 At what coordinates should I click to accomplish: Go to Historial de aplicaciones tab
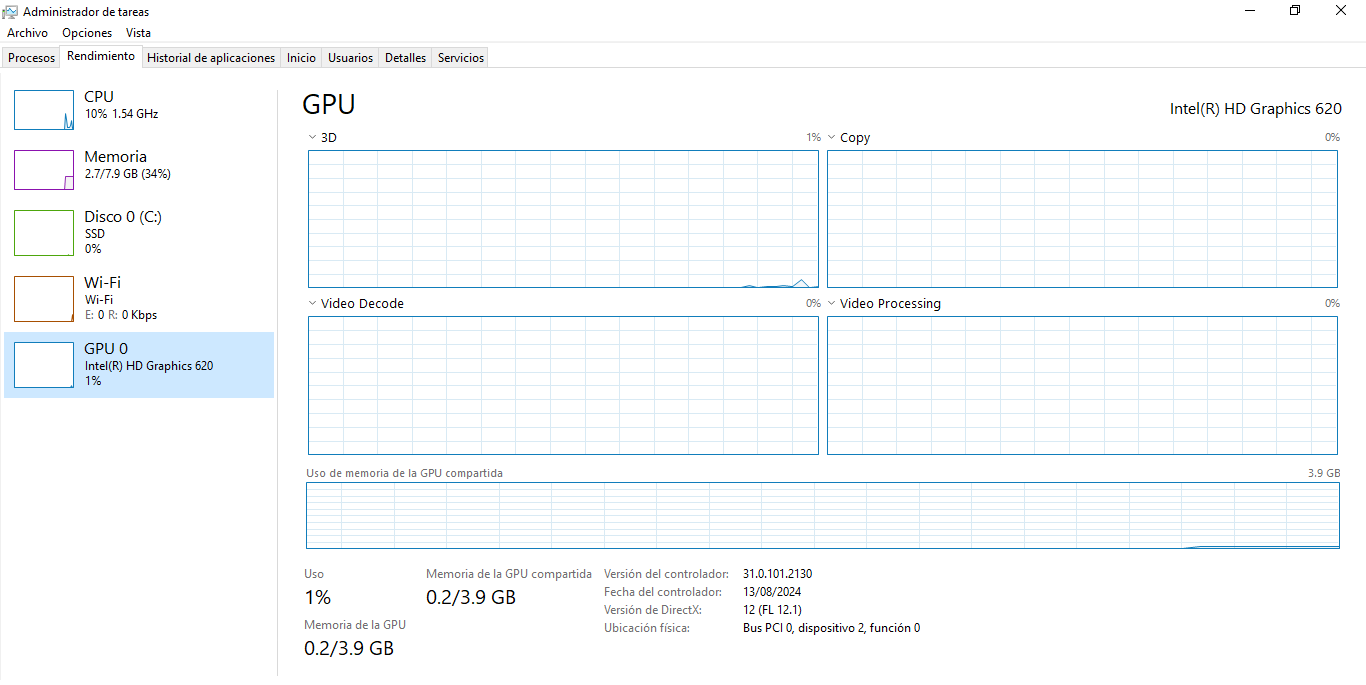211,58
